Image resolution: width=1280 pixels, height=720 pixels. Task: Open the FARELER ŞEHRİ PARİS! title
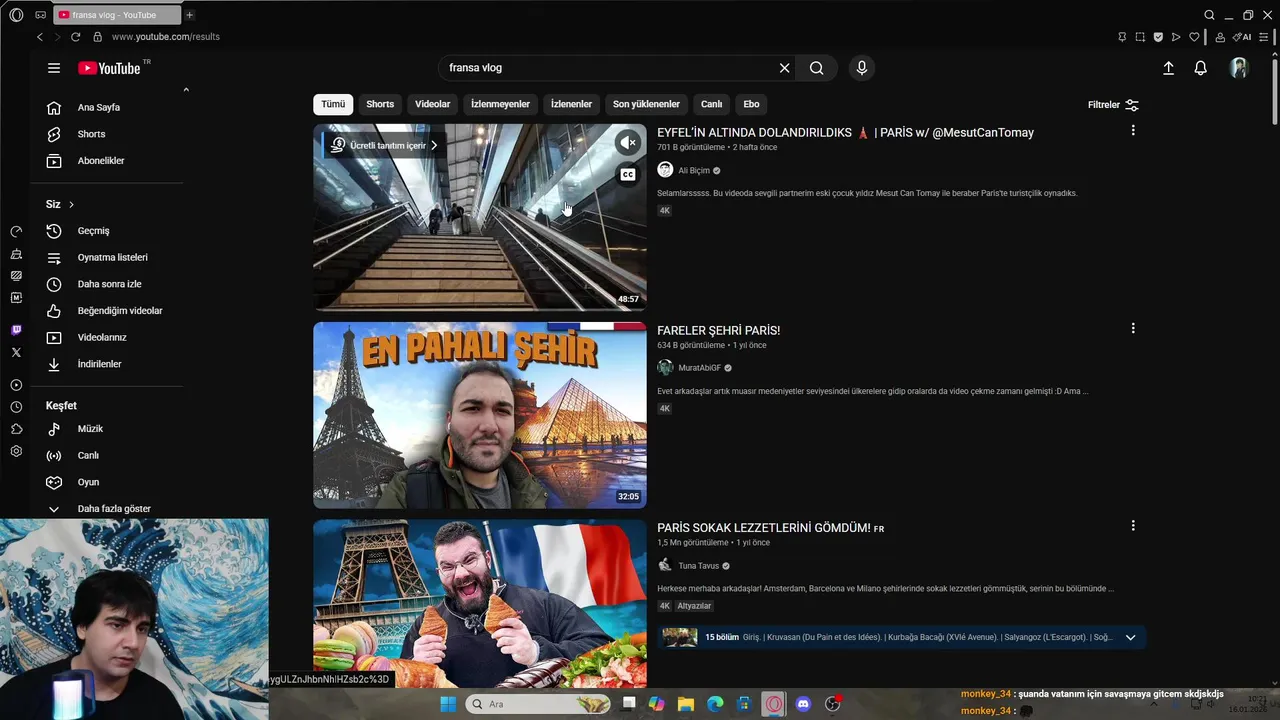(x=718, y=330)
